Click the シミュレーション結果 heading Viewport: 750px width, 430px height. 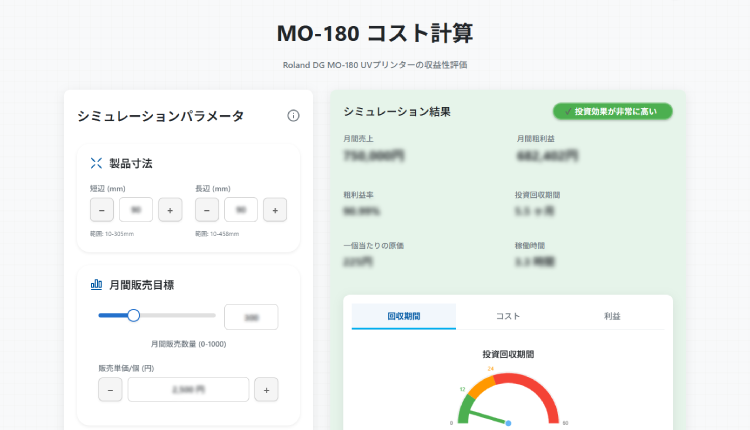pos(397,111)
